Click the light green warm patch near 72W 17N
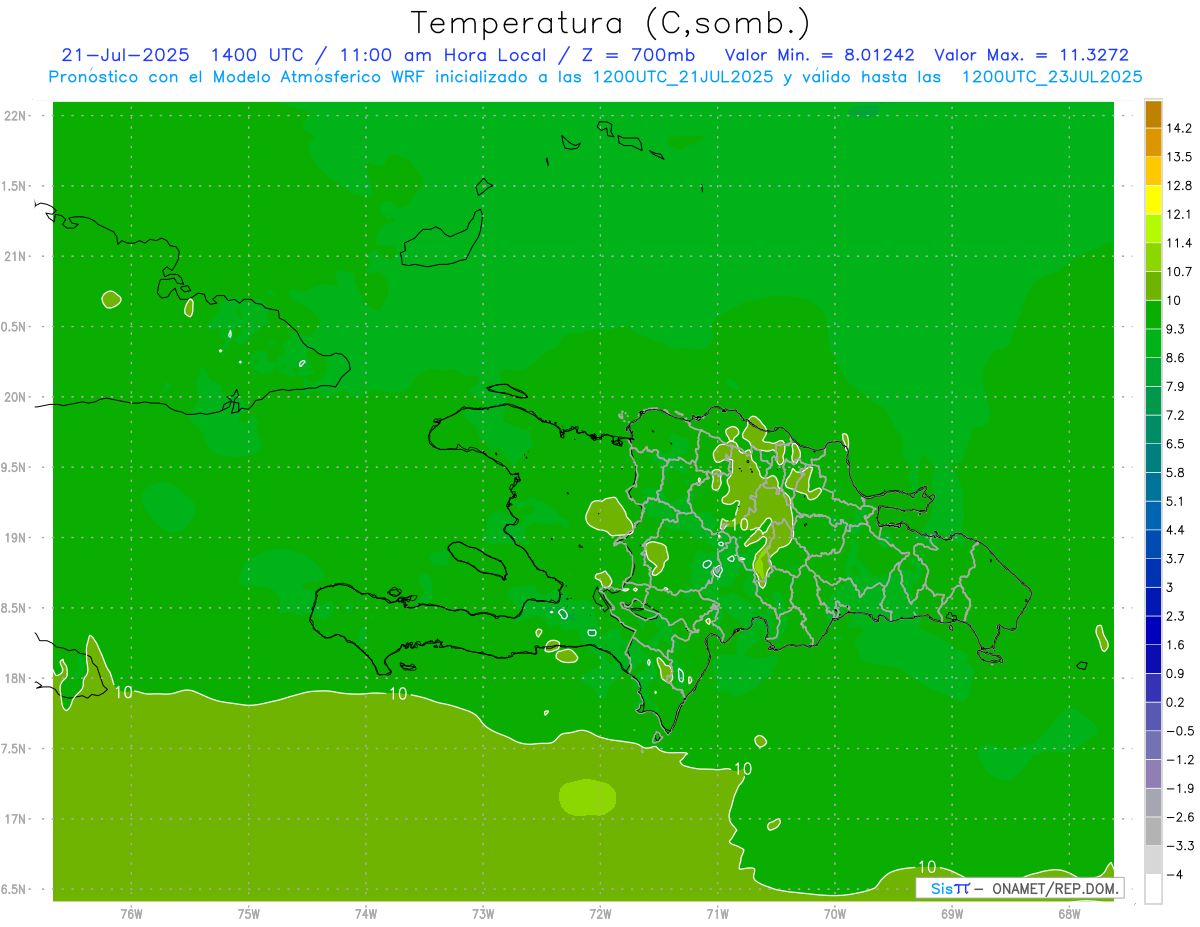 point(587,797)
